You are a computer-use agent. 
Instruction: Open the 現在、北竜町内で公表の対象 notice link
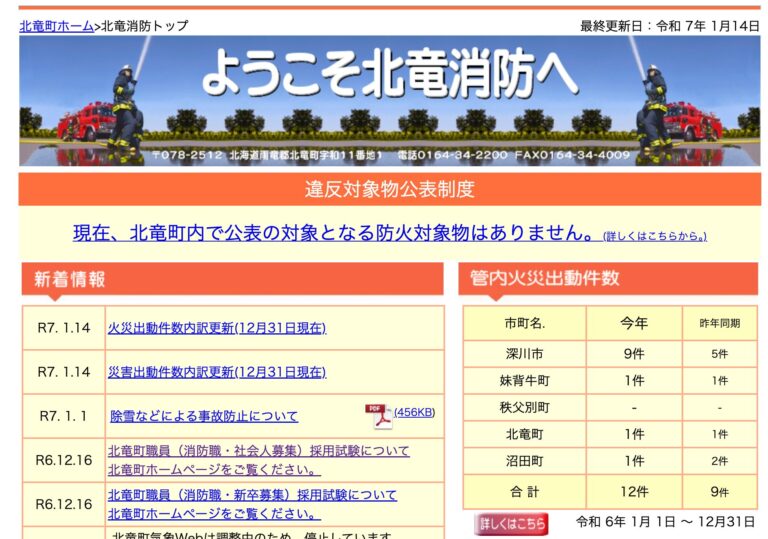[x=335, y=233]
